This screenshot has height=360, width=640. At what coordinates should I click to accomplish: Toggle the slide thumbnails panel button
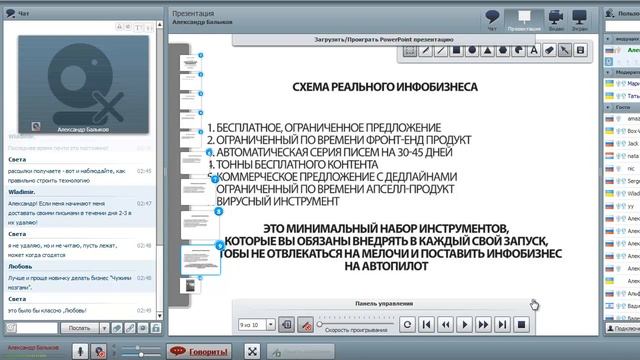coord(287,325)
